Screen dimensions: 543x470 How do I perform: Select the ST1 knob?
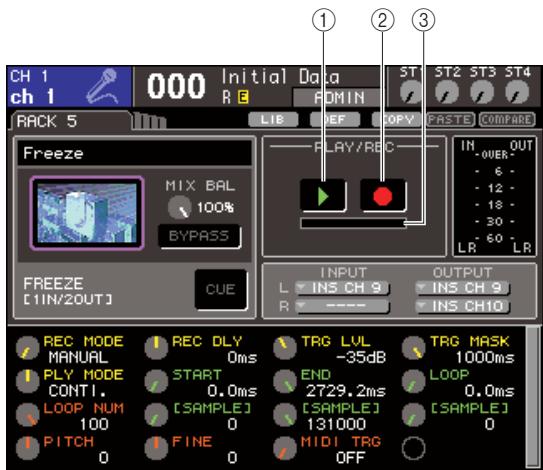point(411,92)
